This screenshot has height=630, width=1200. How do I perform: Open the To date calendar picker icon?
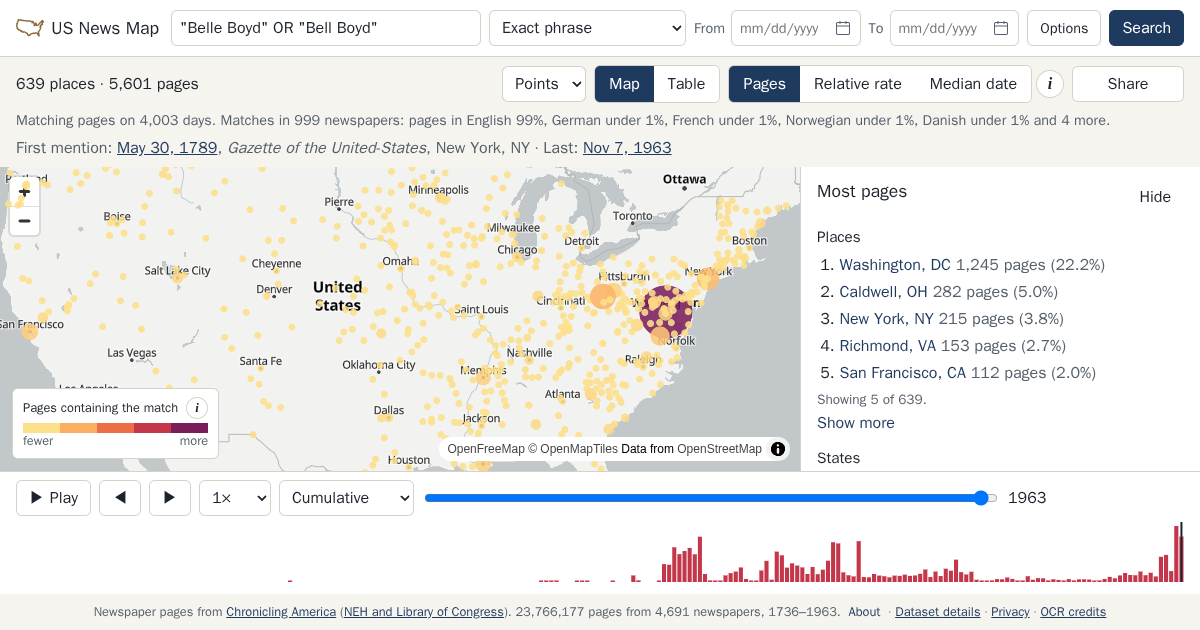pos(1001,28)
